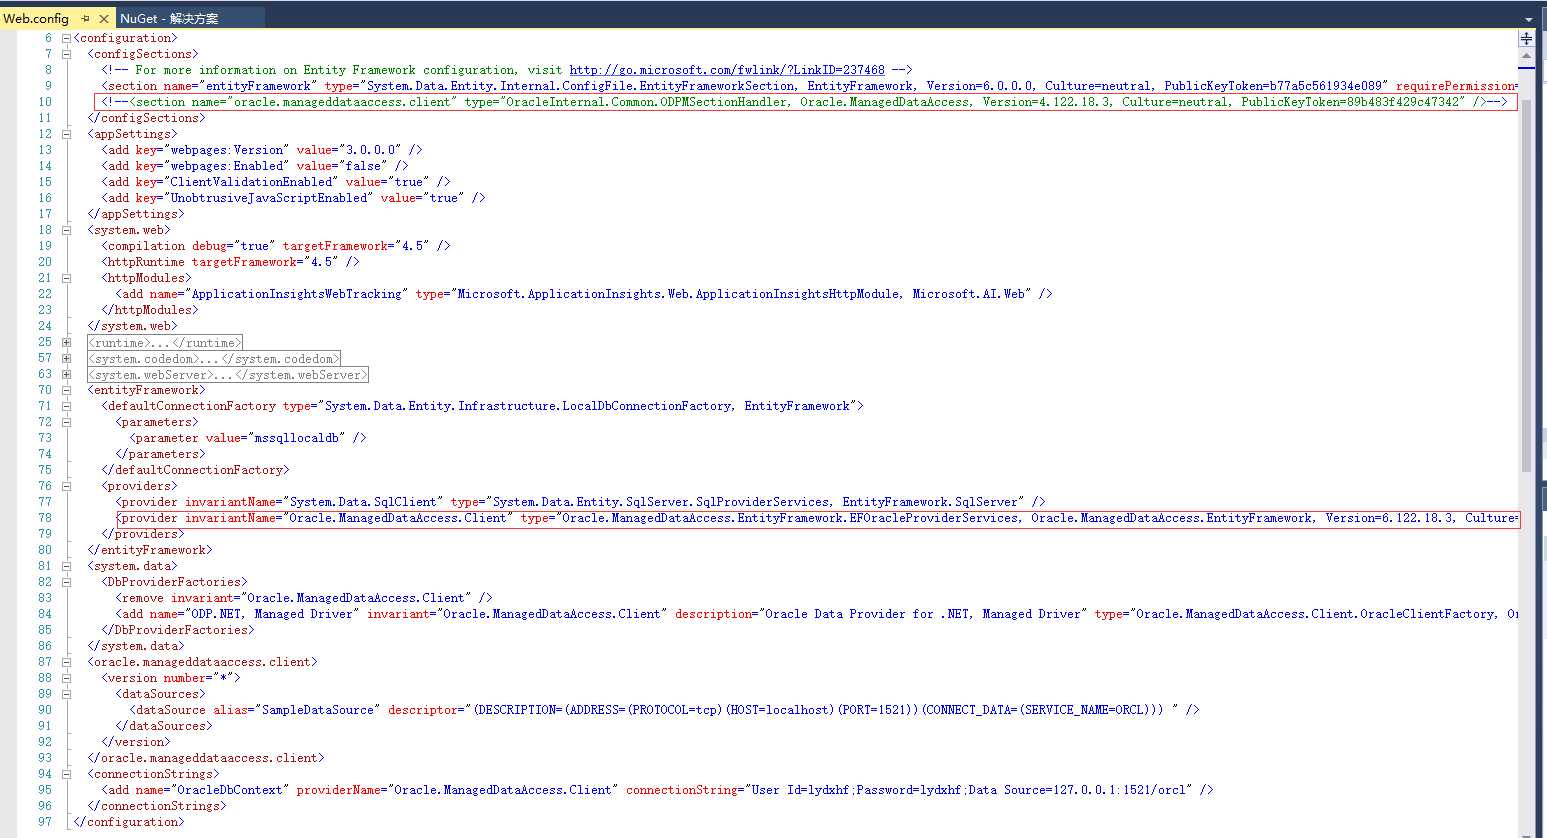Collapse the providers node on line 76
The height and width of the screenshot is (838, 1547).
coord(66,486)
